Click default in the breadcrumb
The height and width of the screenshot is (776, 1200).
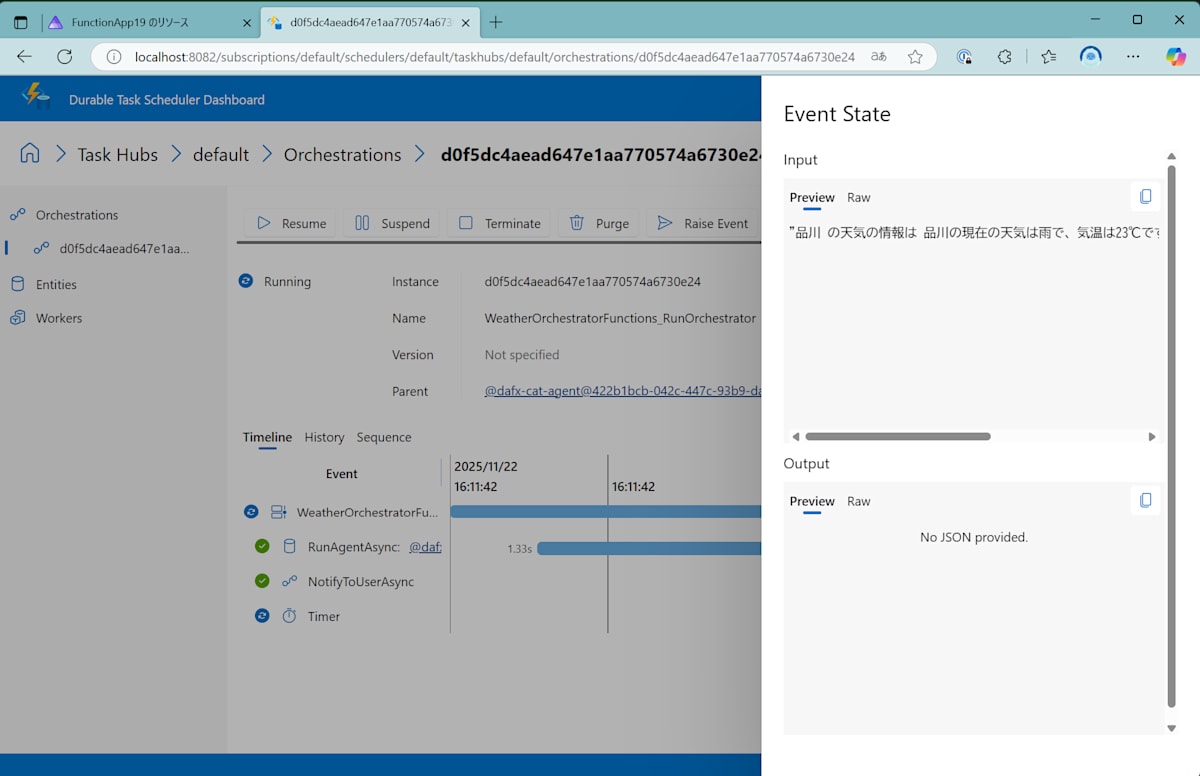[x=220, y=154]
